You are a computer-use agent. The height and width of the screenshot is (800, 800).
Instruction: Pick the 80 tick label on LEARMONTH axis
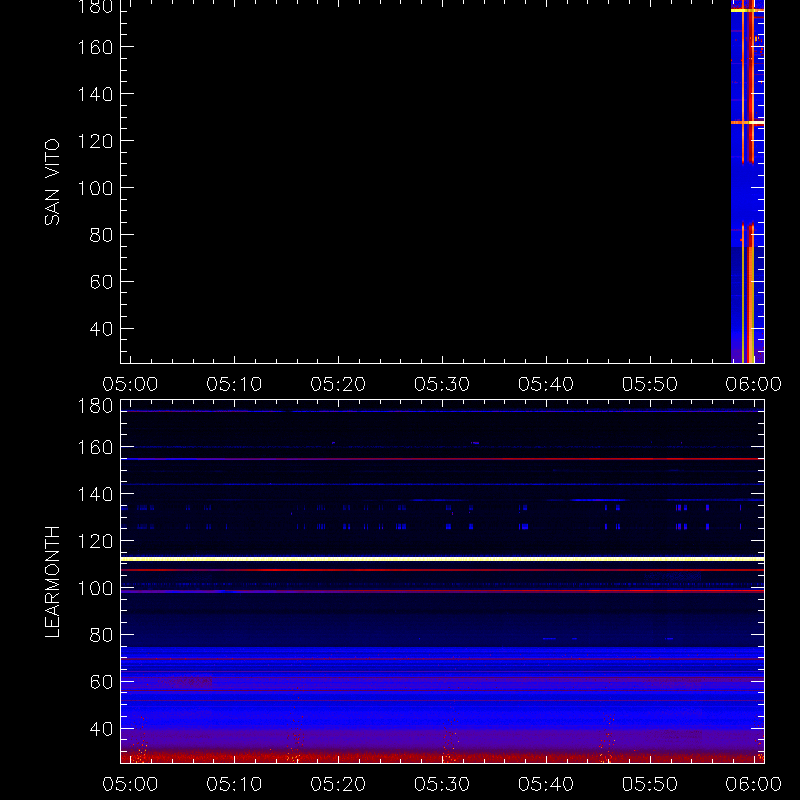[101, 635]
